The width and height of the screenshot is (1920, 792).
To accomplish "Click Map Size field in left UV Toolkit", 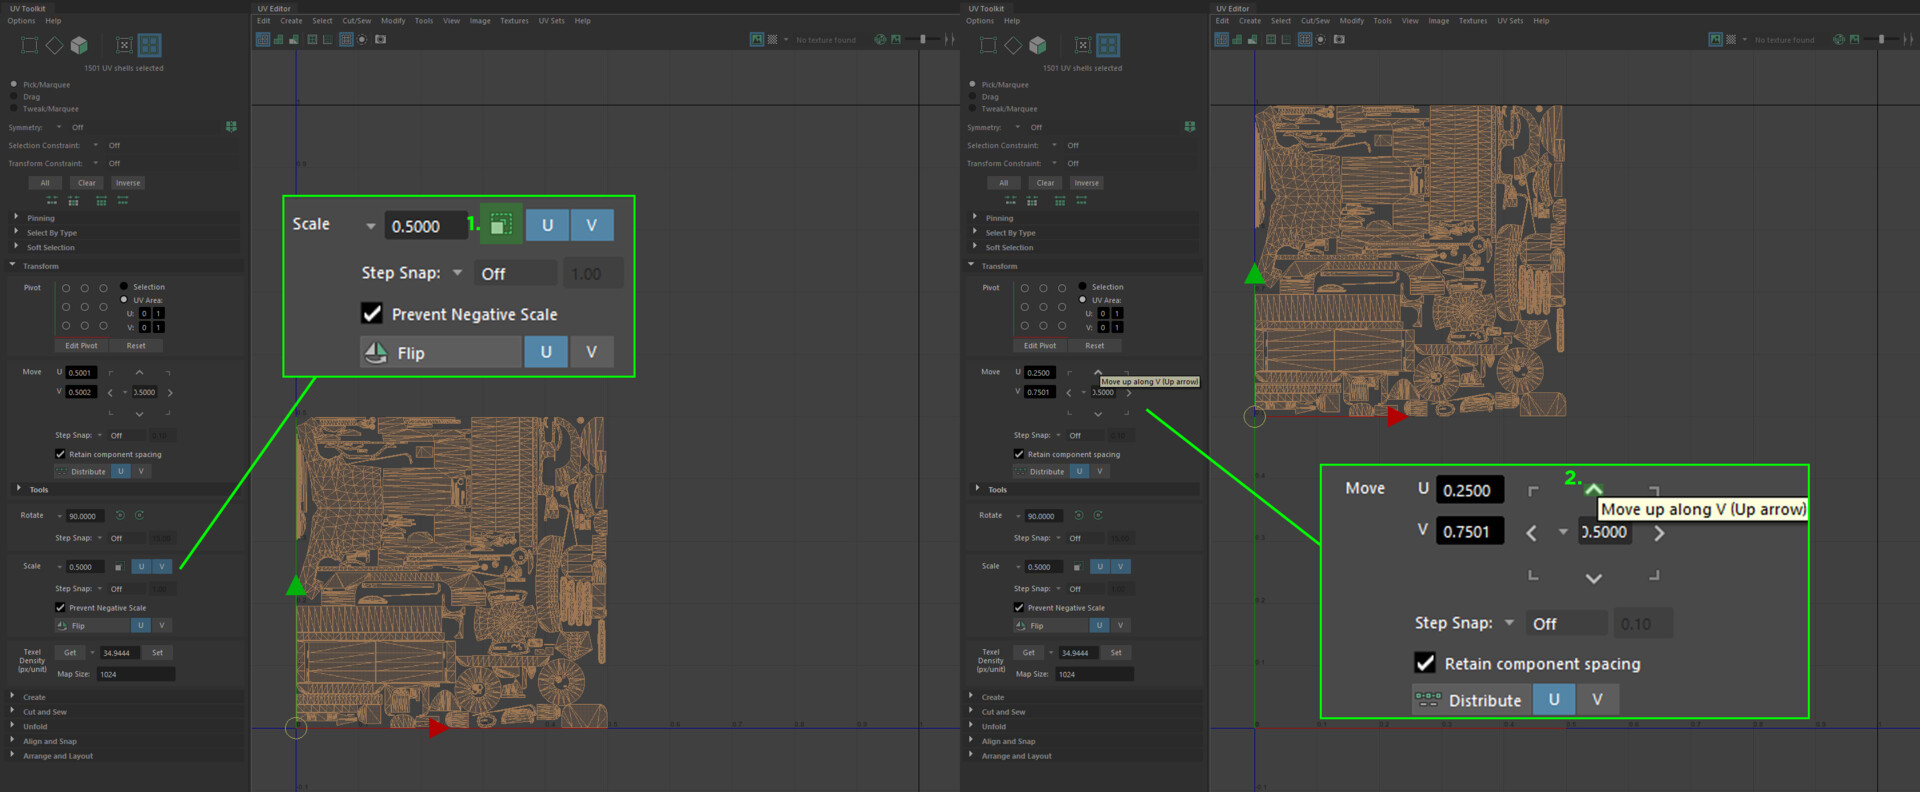I will 136,675.
